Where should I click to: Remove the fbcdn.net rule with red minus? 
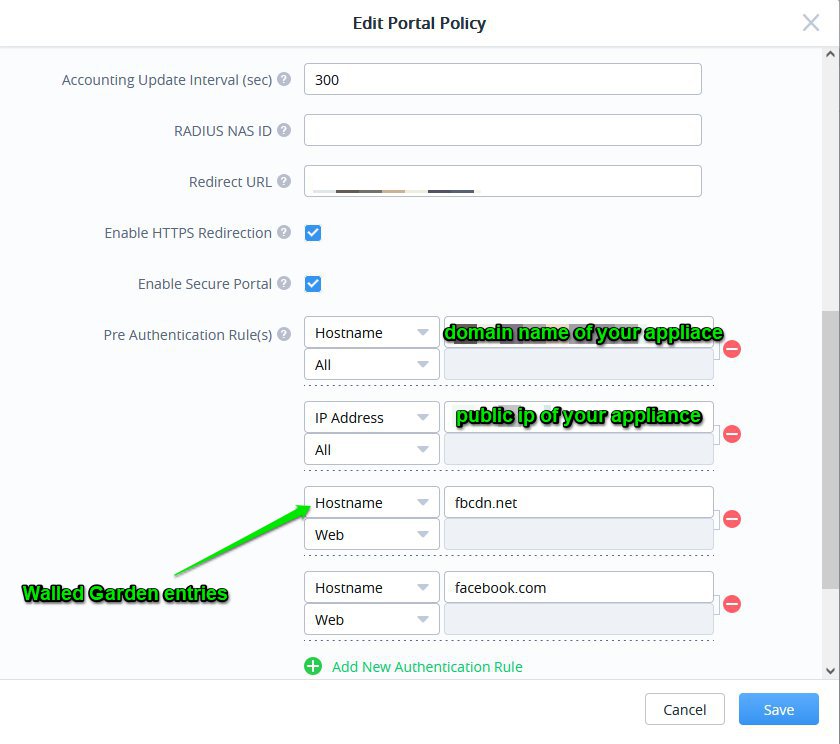[732, 519]
